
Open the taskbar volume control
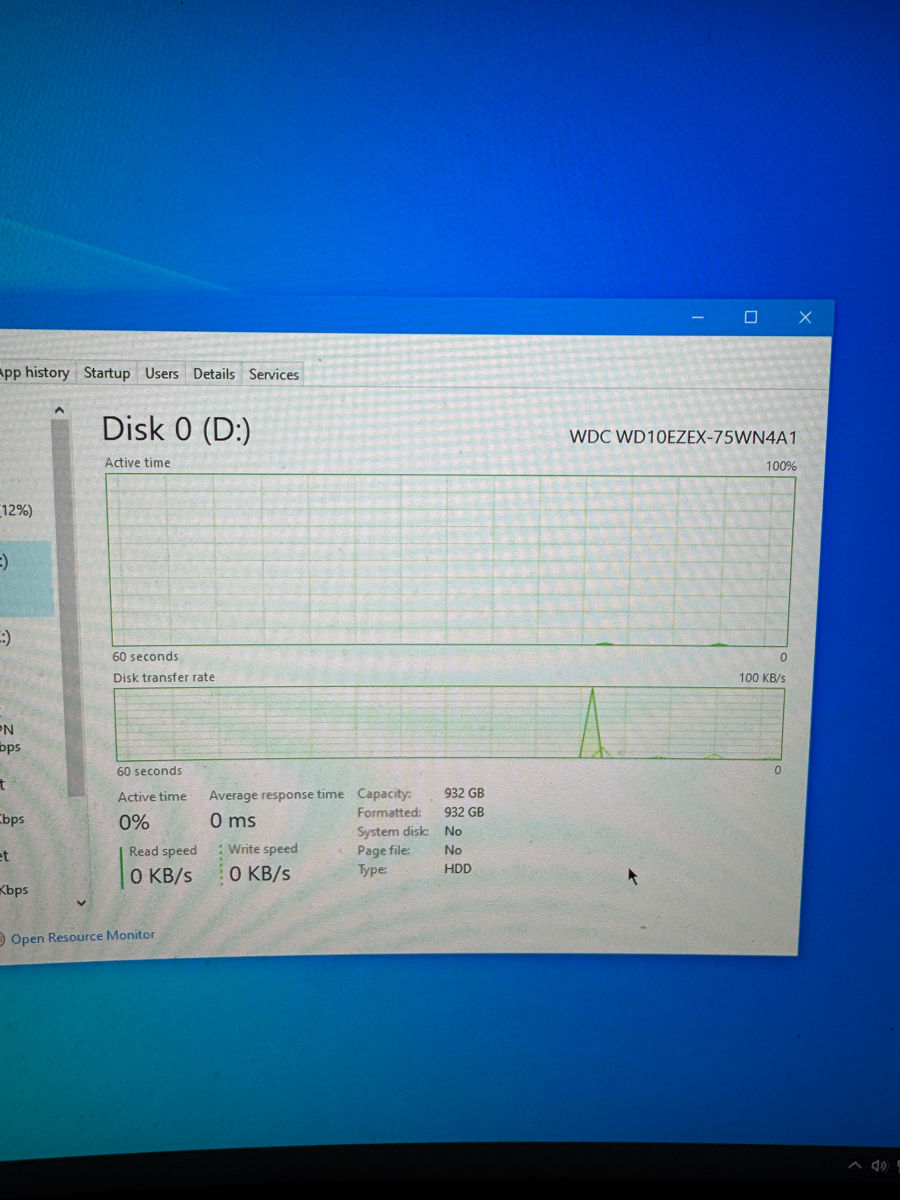point(880,1165)
